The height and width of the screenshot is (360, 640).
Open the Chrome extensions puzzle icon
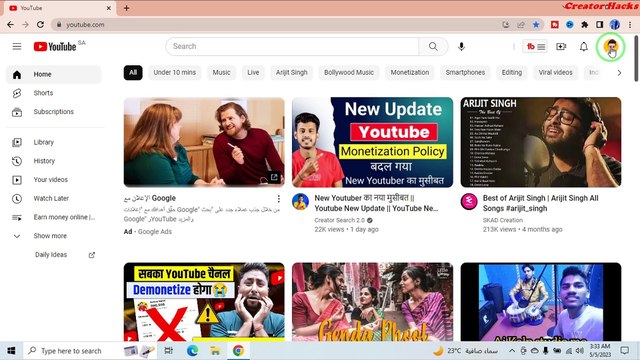(584, 25)
